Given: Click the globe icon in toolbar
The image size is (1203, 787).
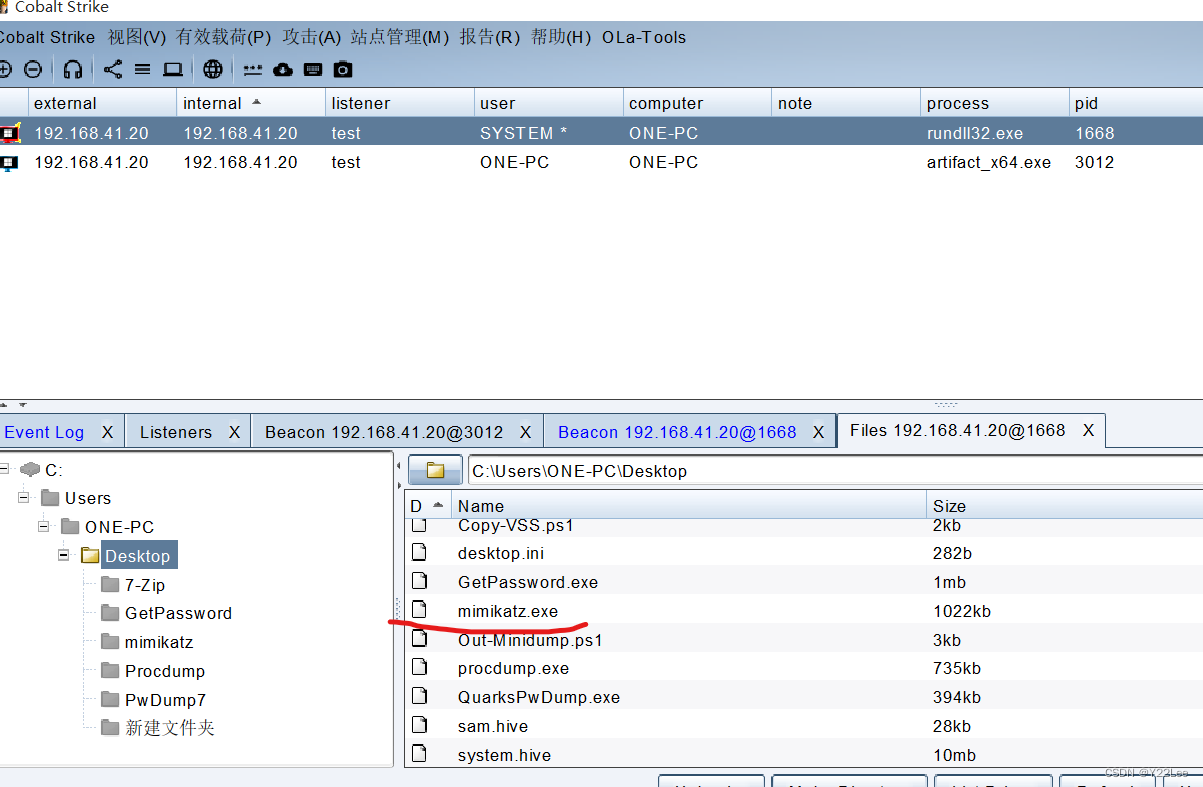Looking at the screenshot, I should point(213,69).
